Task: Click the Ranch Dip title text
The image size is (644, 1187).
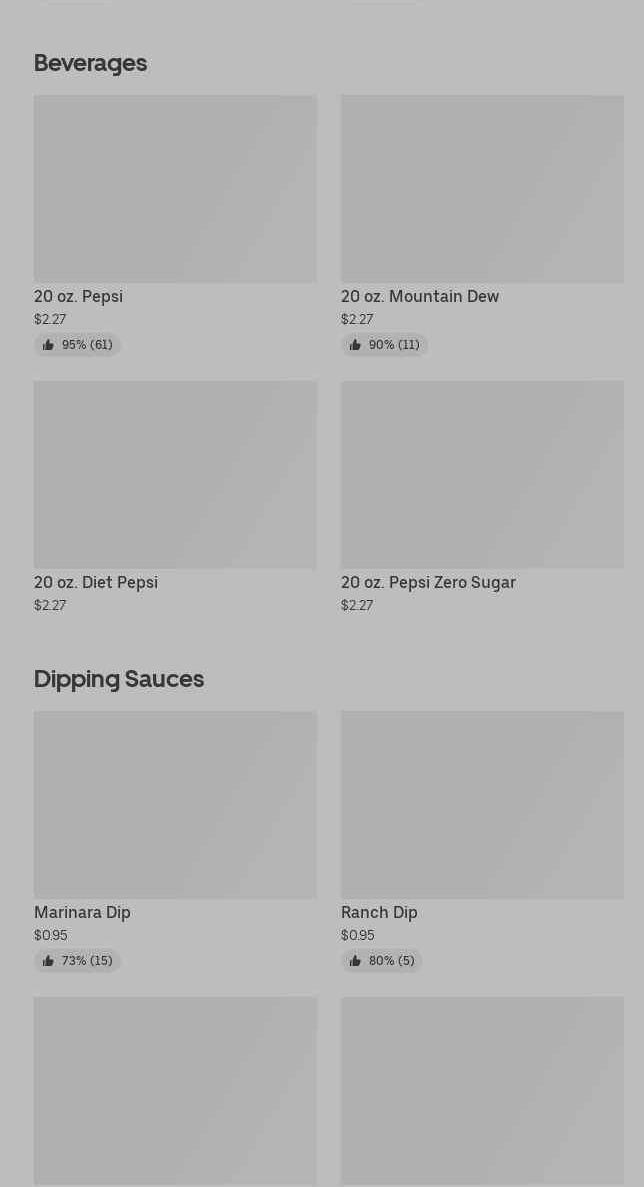Action: click(x=379, y=913)
